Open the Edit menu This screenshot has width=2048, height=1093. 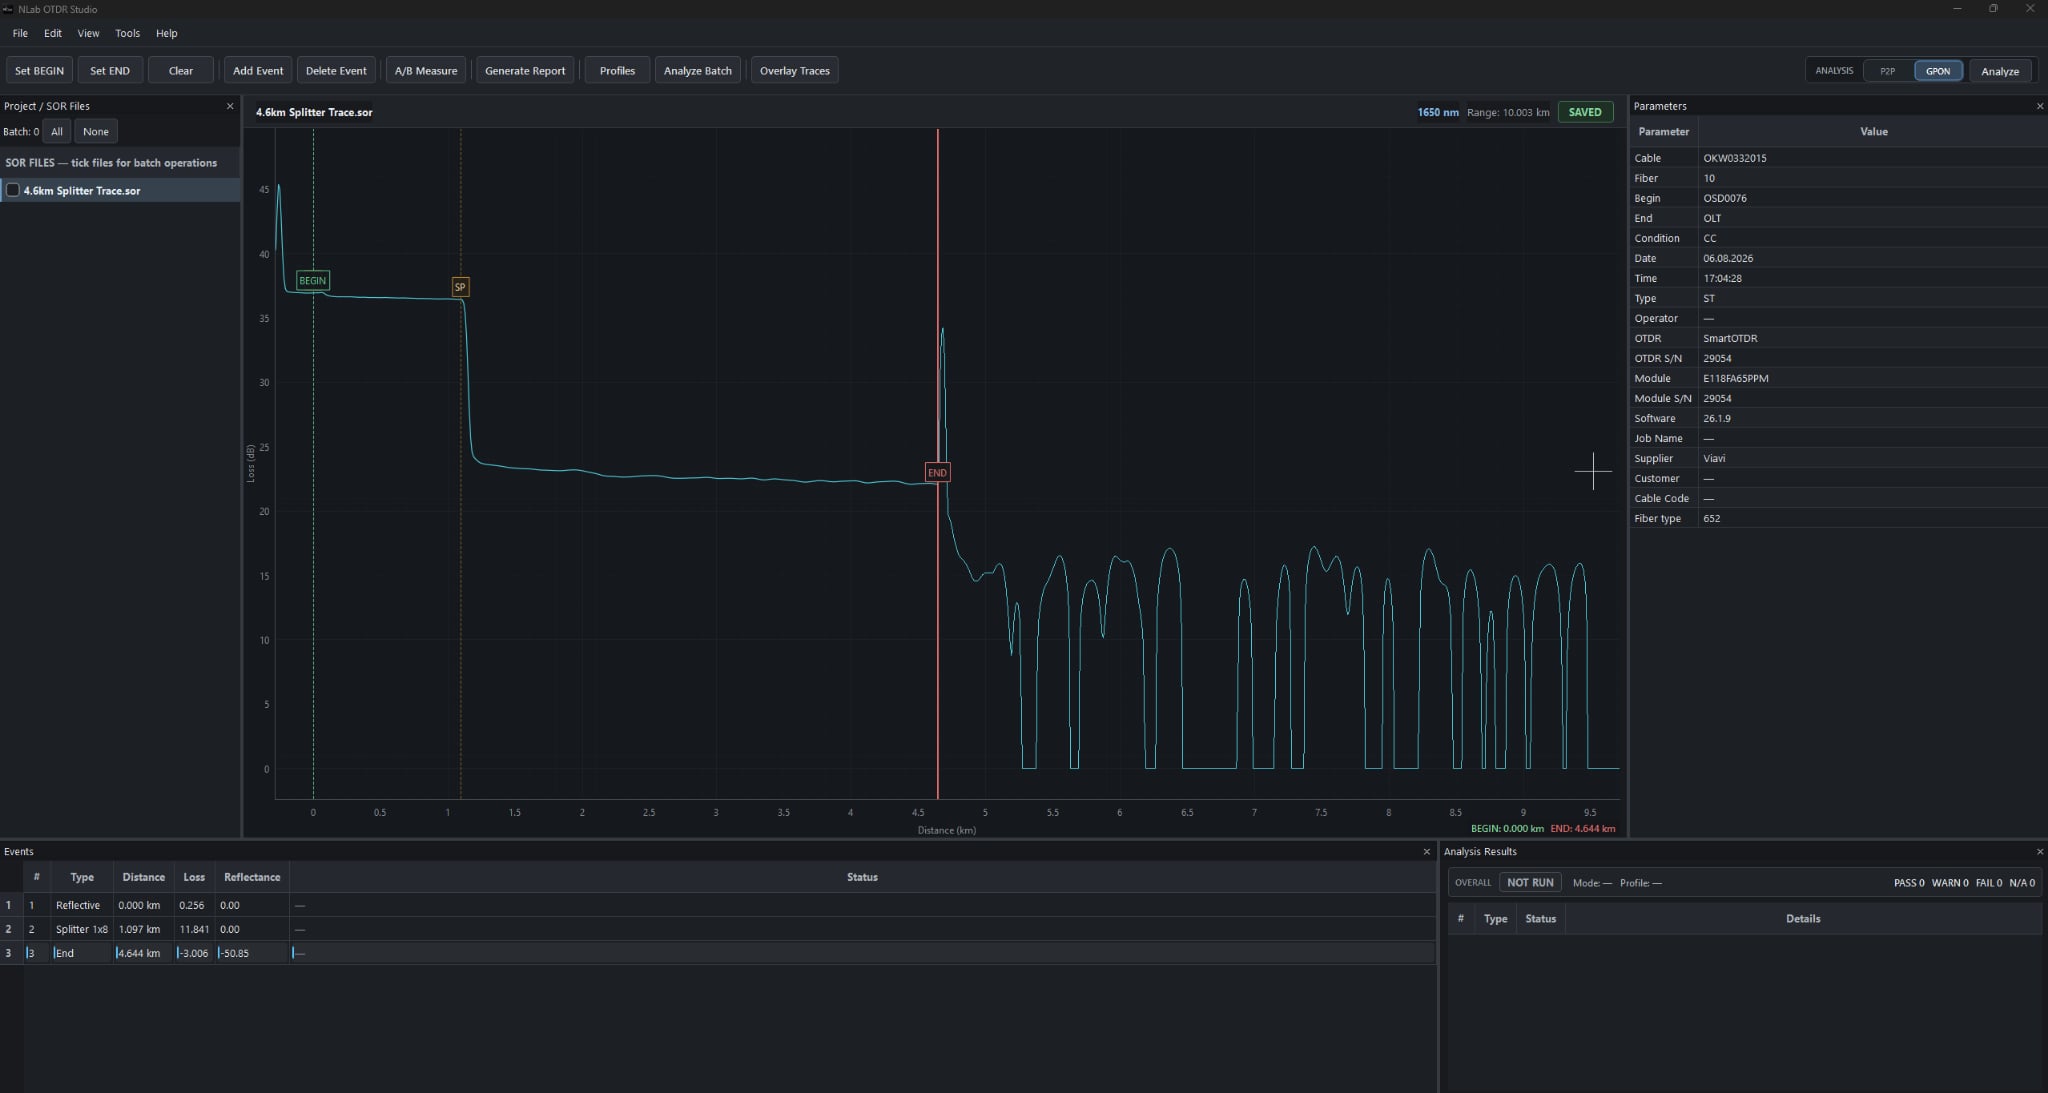click(53, 33)
